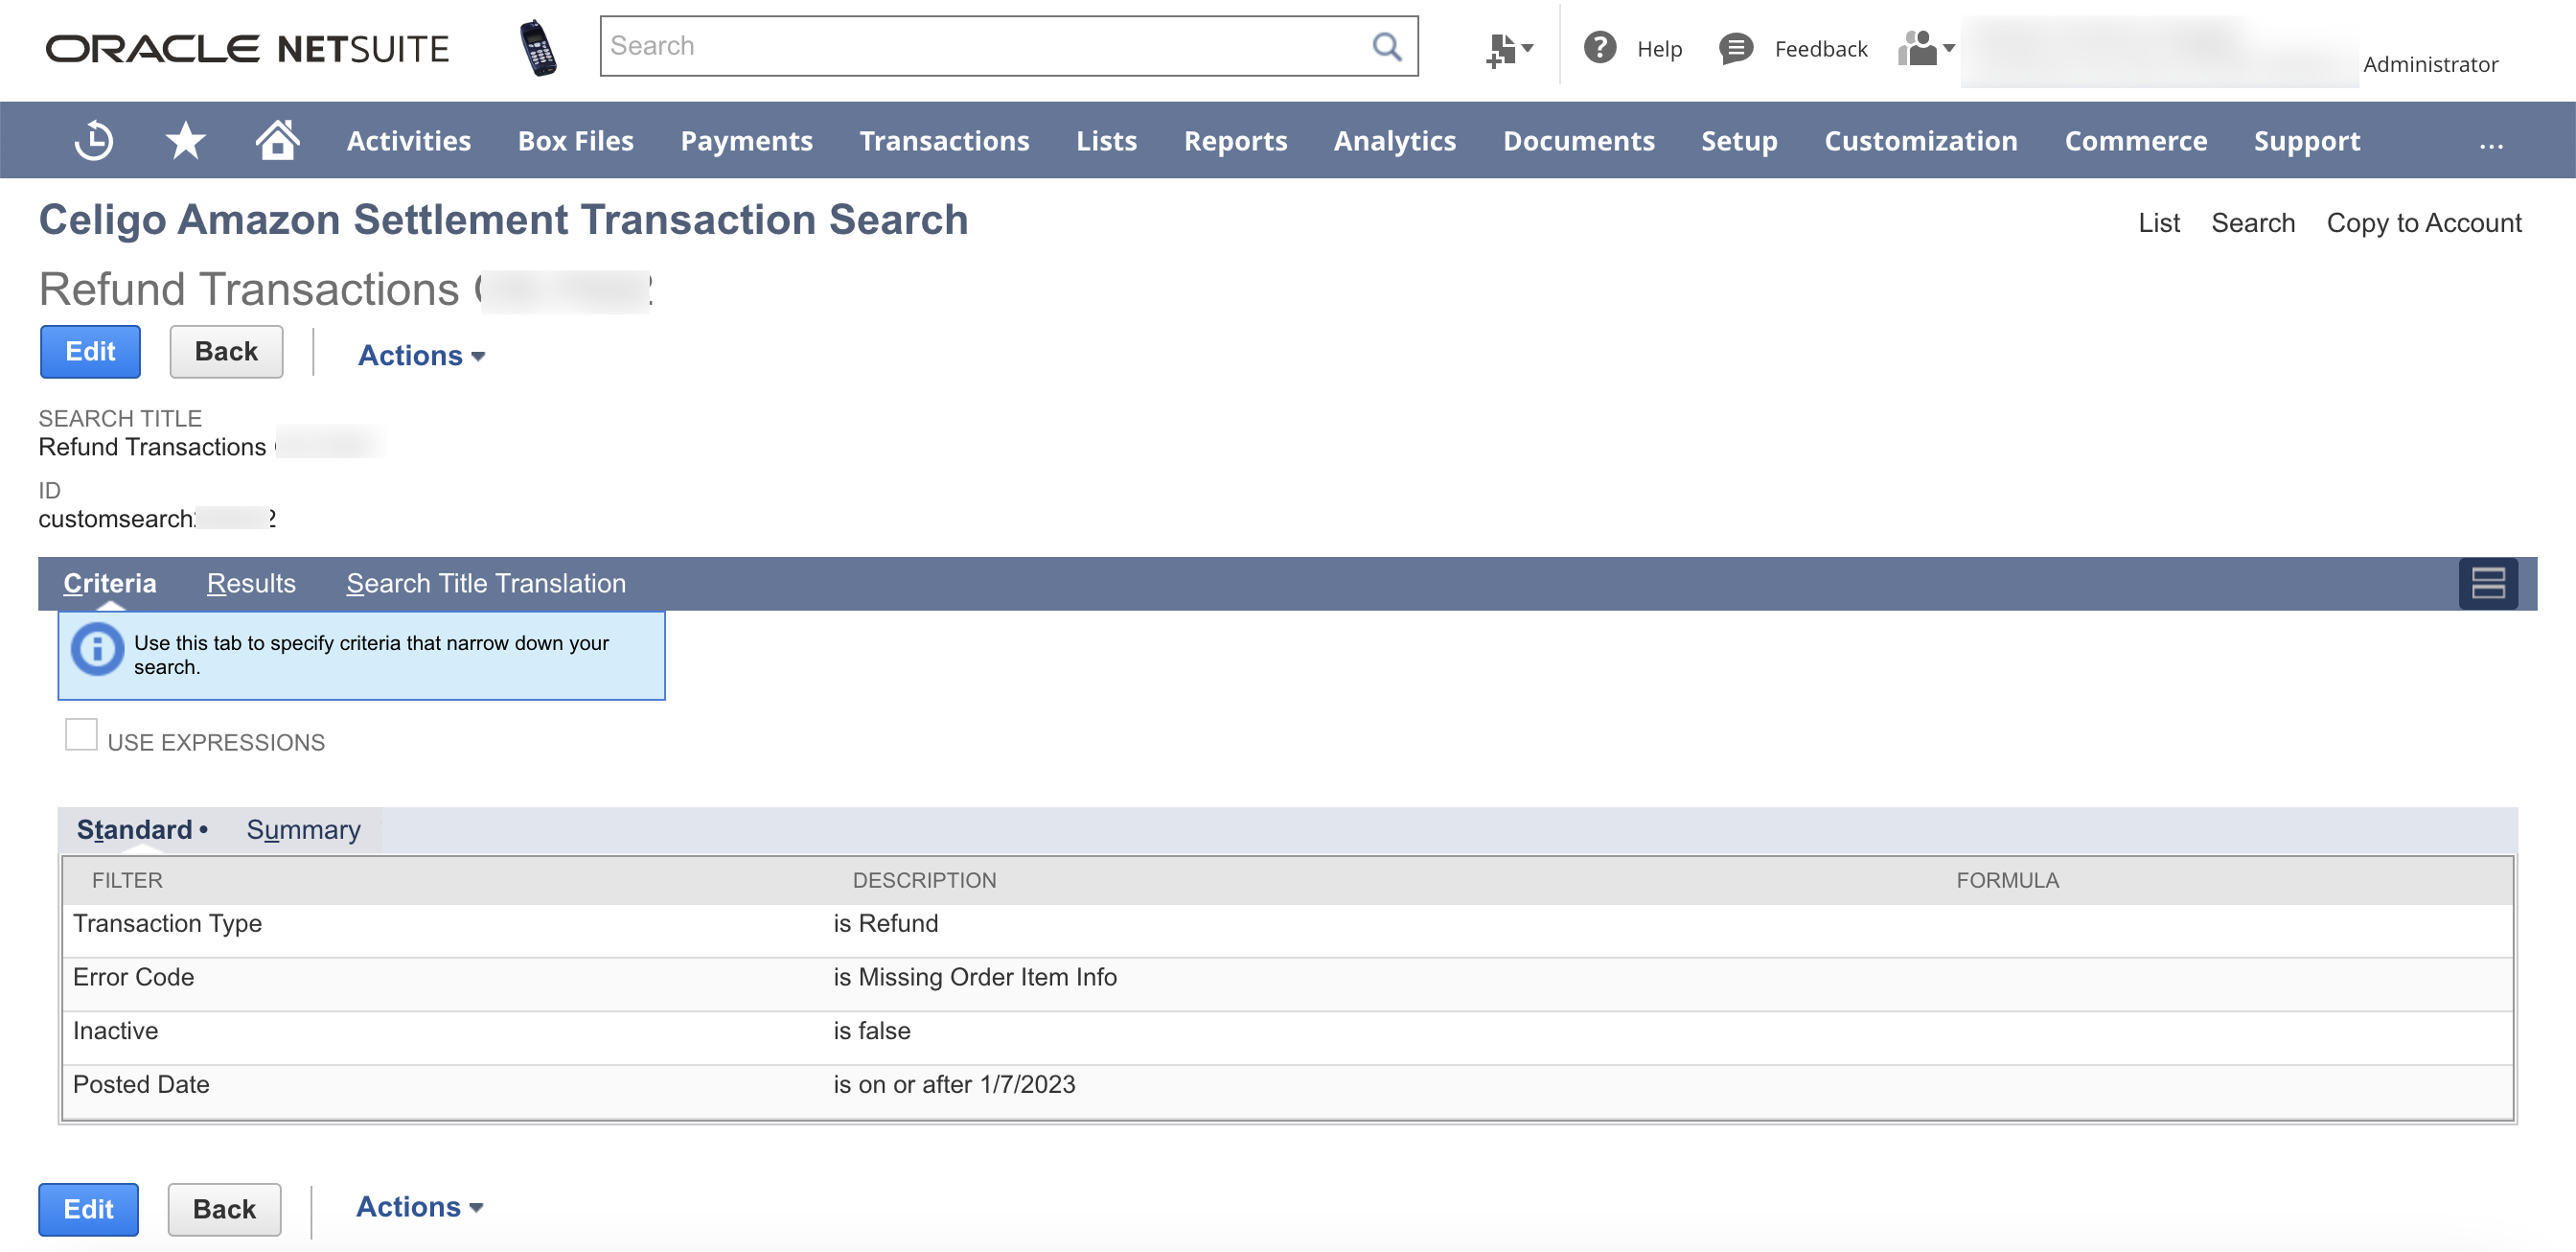Expand the top Actions dropdown

[x=421, y=355]
